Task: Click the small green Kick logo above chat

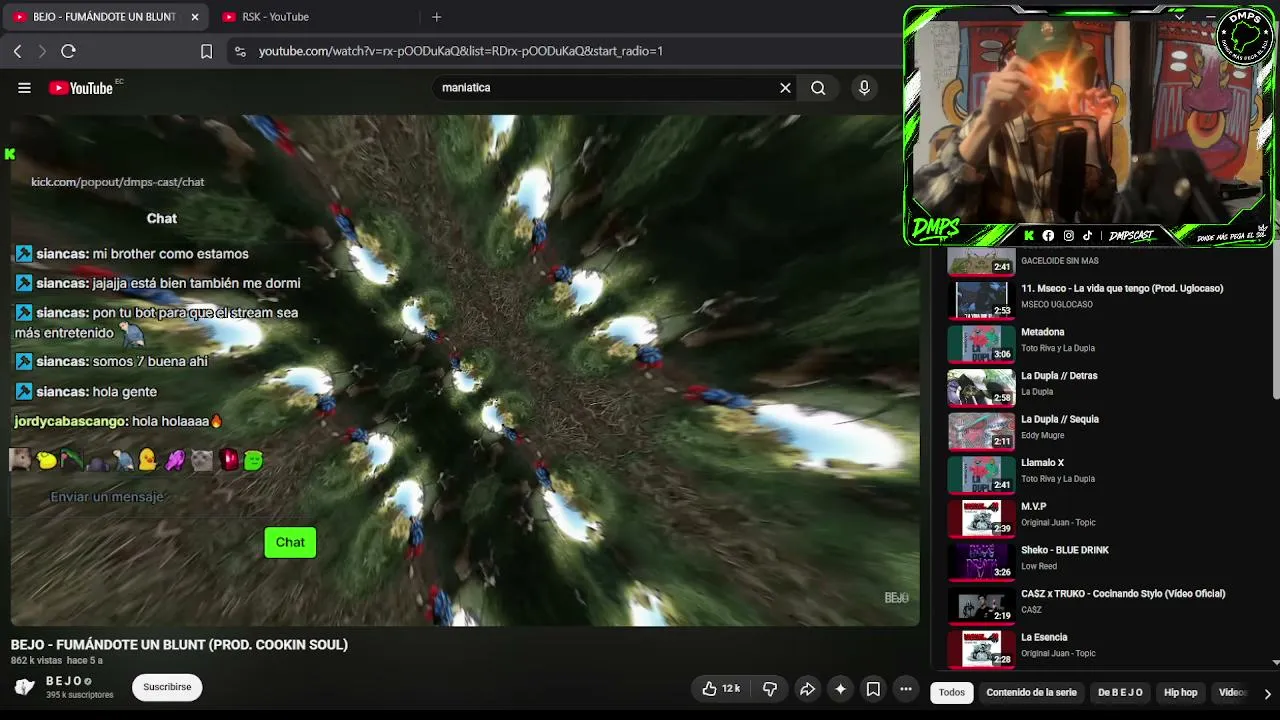Action: (10, 154)
